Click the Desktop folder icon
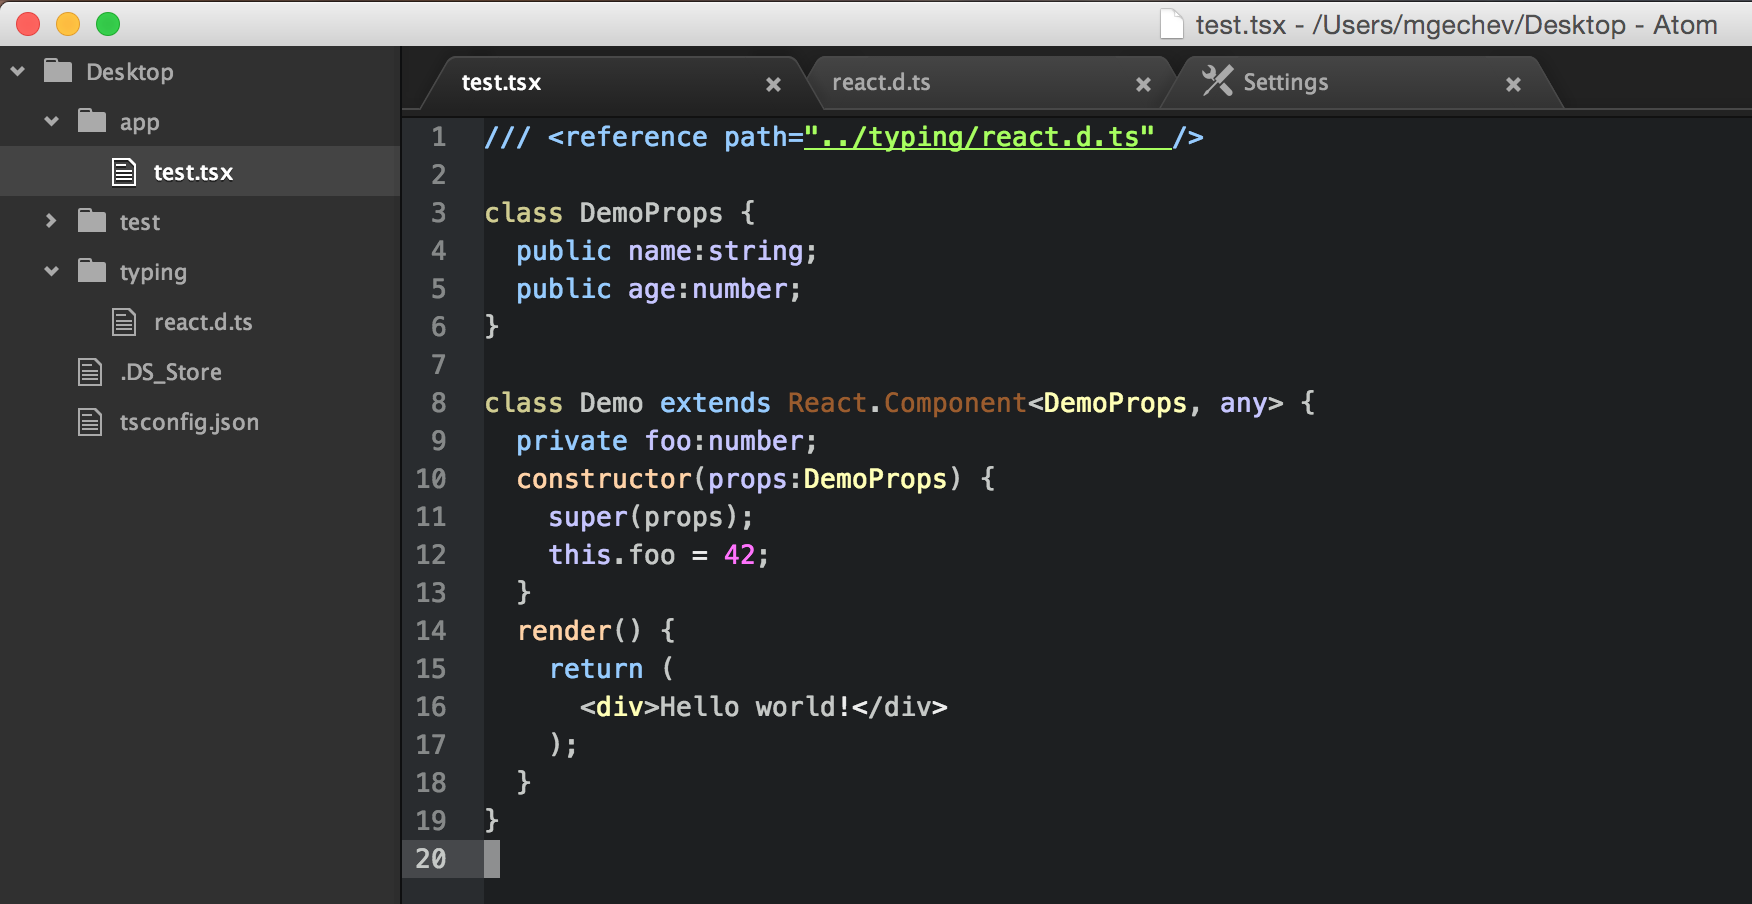 [57, 71]
